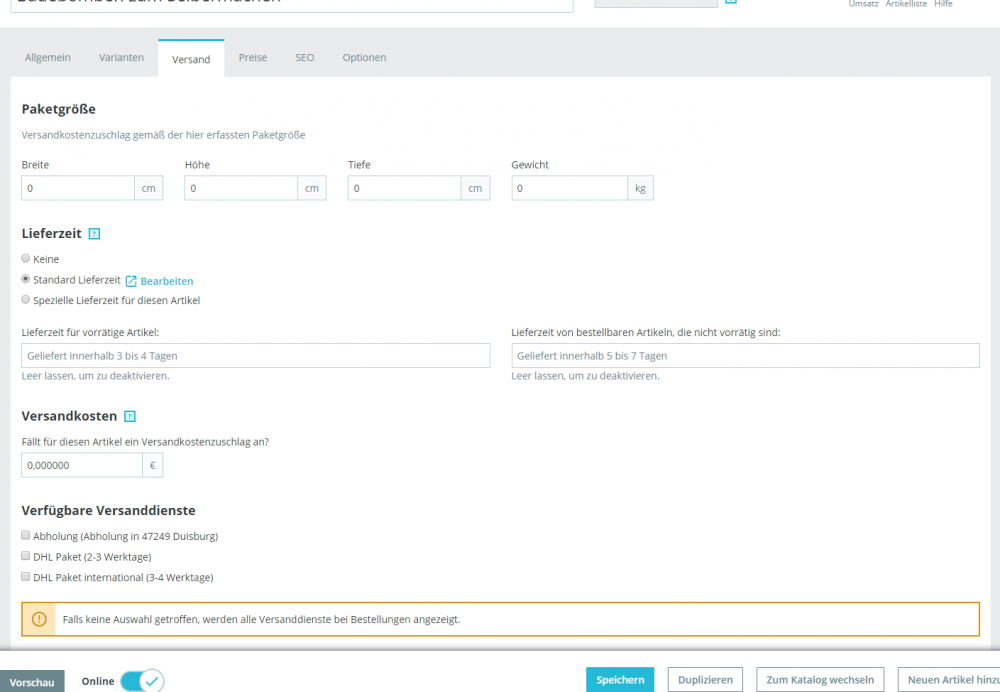Open the Bearbeiten link
Image resolution: width=1000 pixels, height=692 pixels.
pos(166,281)
